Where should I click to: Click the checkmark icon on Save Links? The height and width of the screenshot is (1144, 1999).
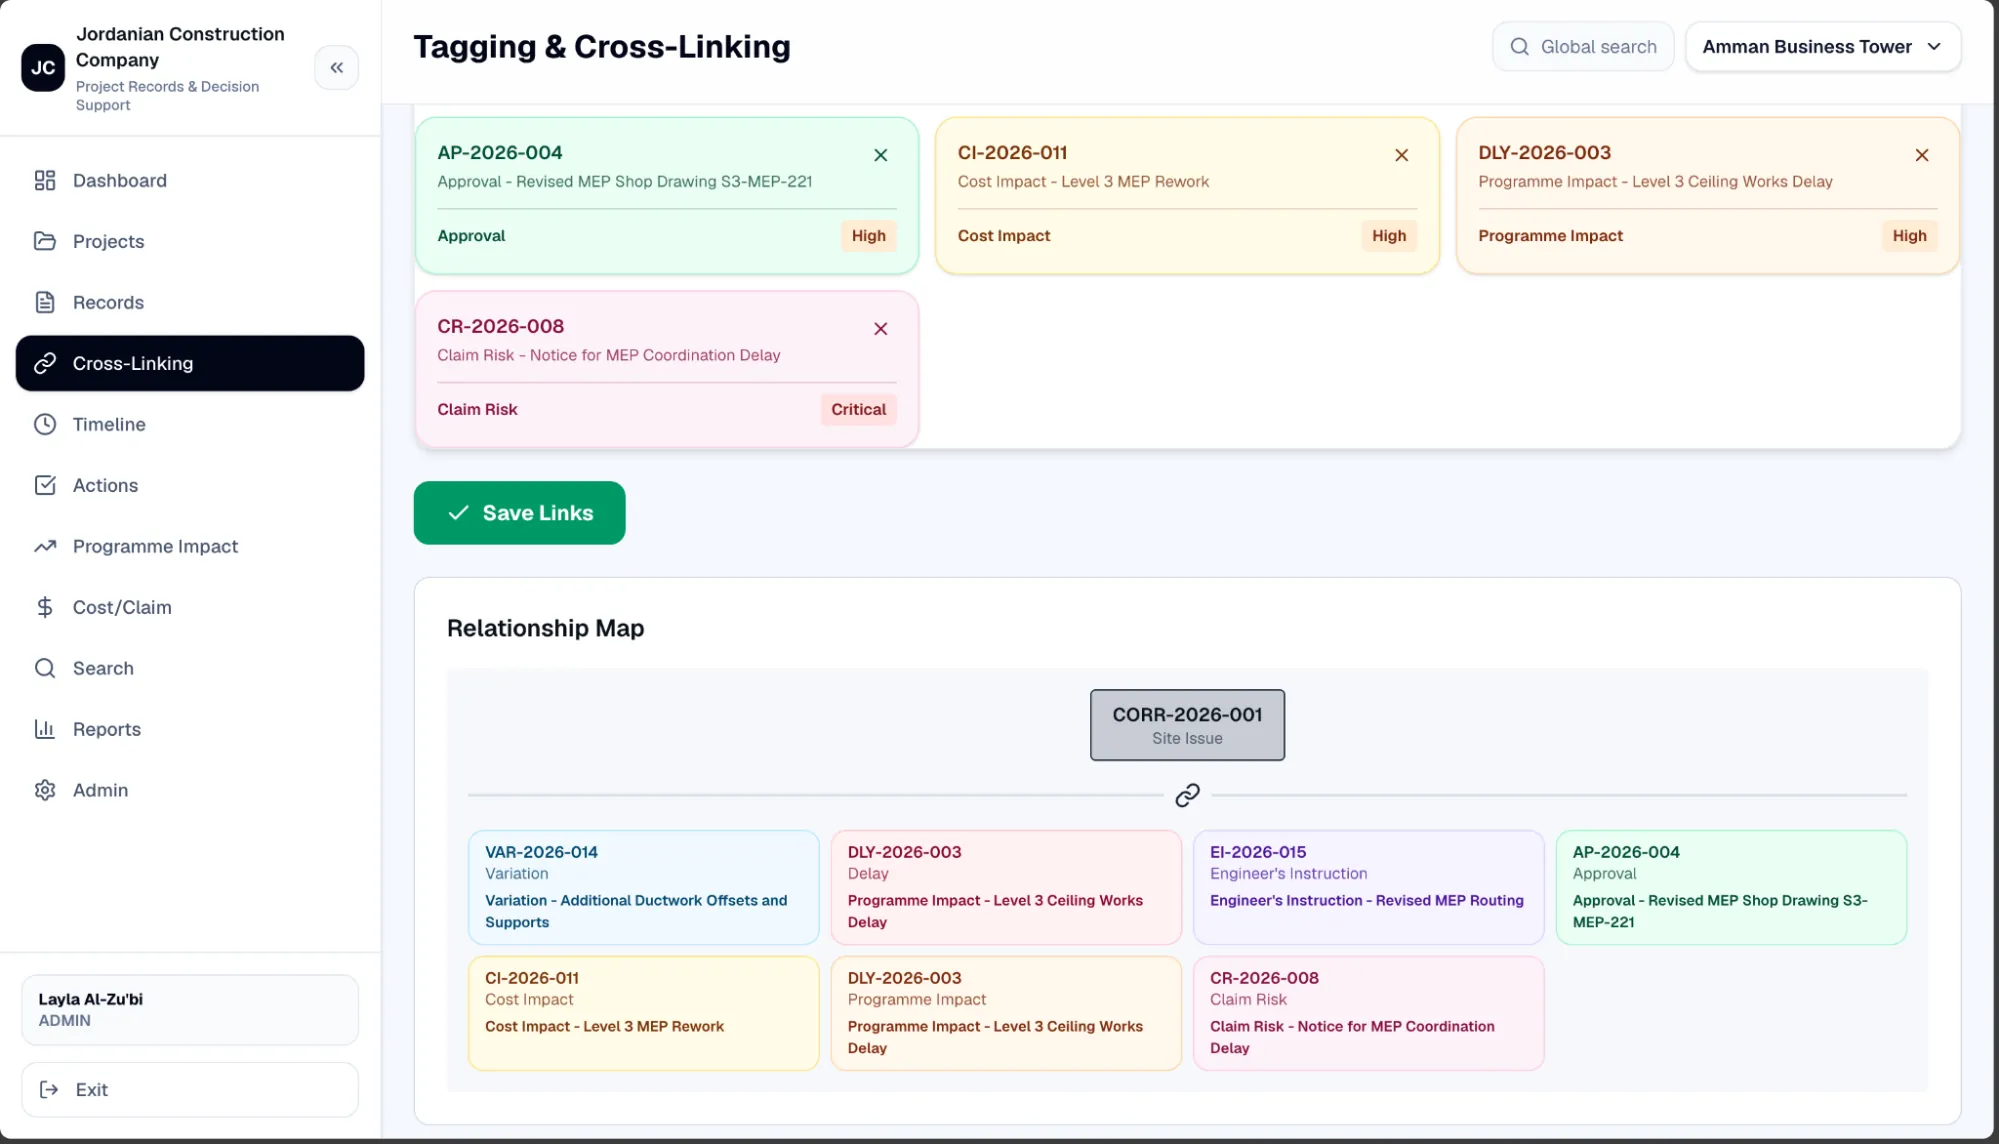[x=459, y=513]
